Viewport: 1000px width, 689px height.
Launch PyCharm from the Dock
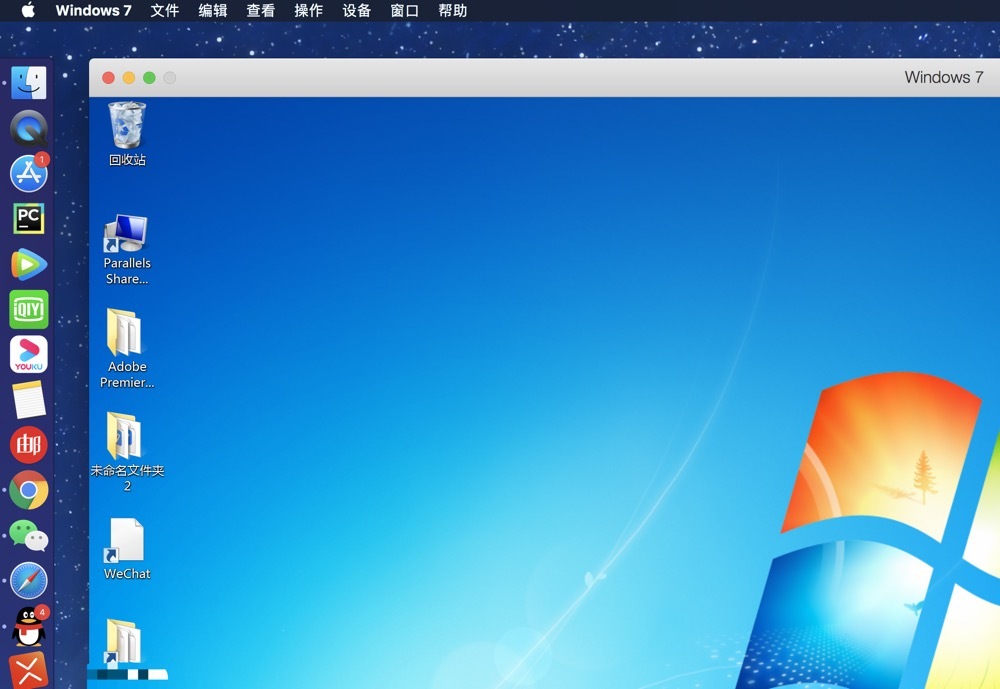[x=29, y=219]
